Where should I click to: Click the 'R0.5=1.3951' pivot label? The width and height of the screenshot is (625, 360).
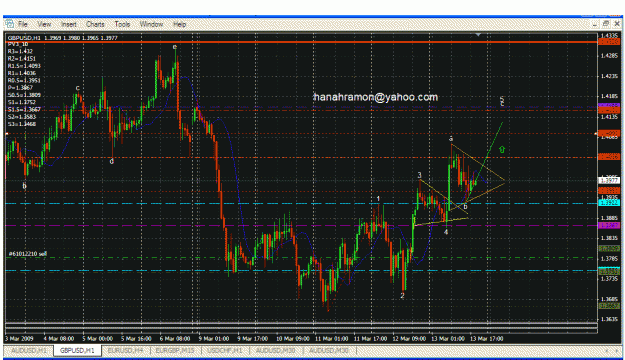(x=24, y=80)
